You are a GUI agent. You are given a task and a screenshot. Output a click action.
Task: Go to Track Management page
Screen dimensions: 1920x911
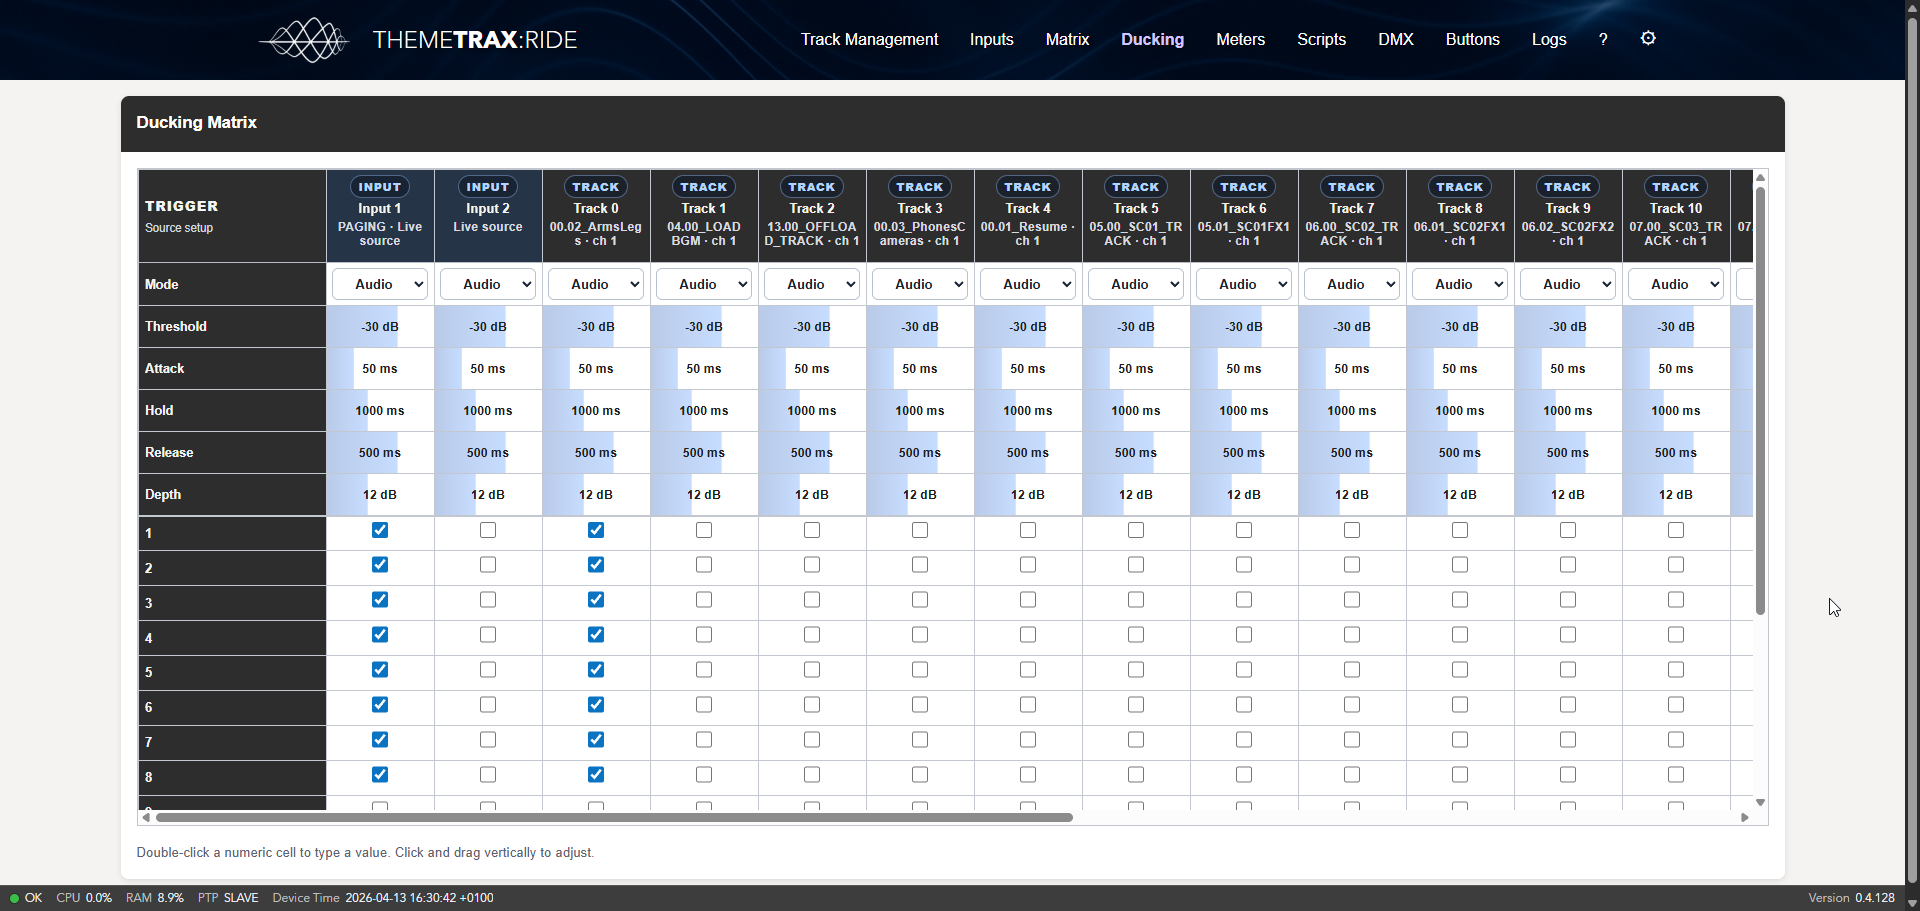[x=869, y=40]
